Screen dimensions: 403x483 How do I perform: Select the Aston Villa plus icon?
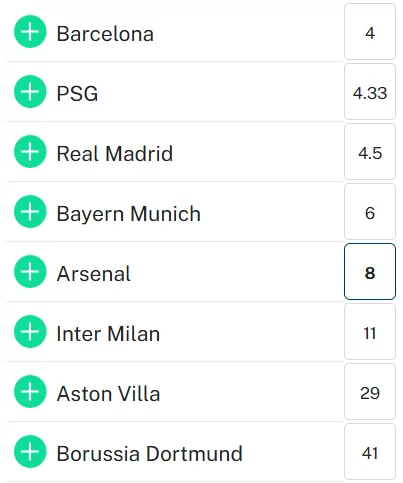pyautogui.click(x=30, y=392)
